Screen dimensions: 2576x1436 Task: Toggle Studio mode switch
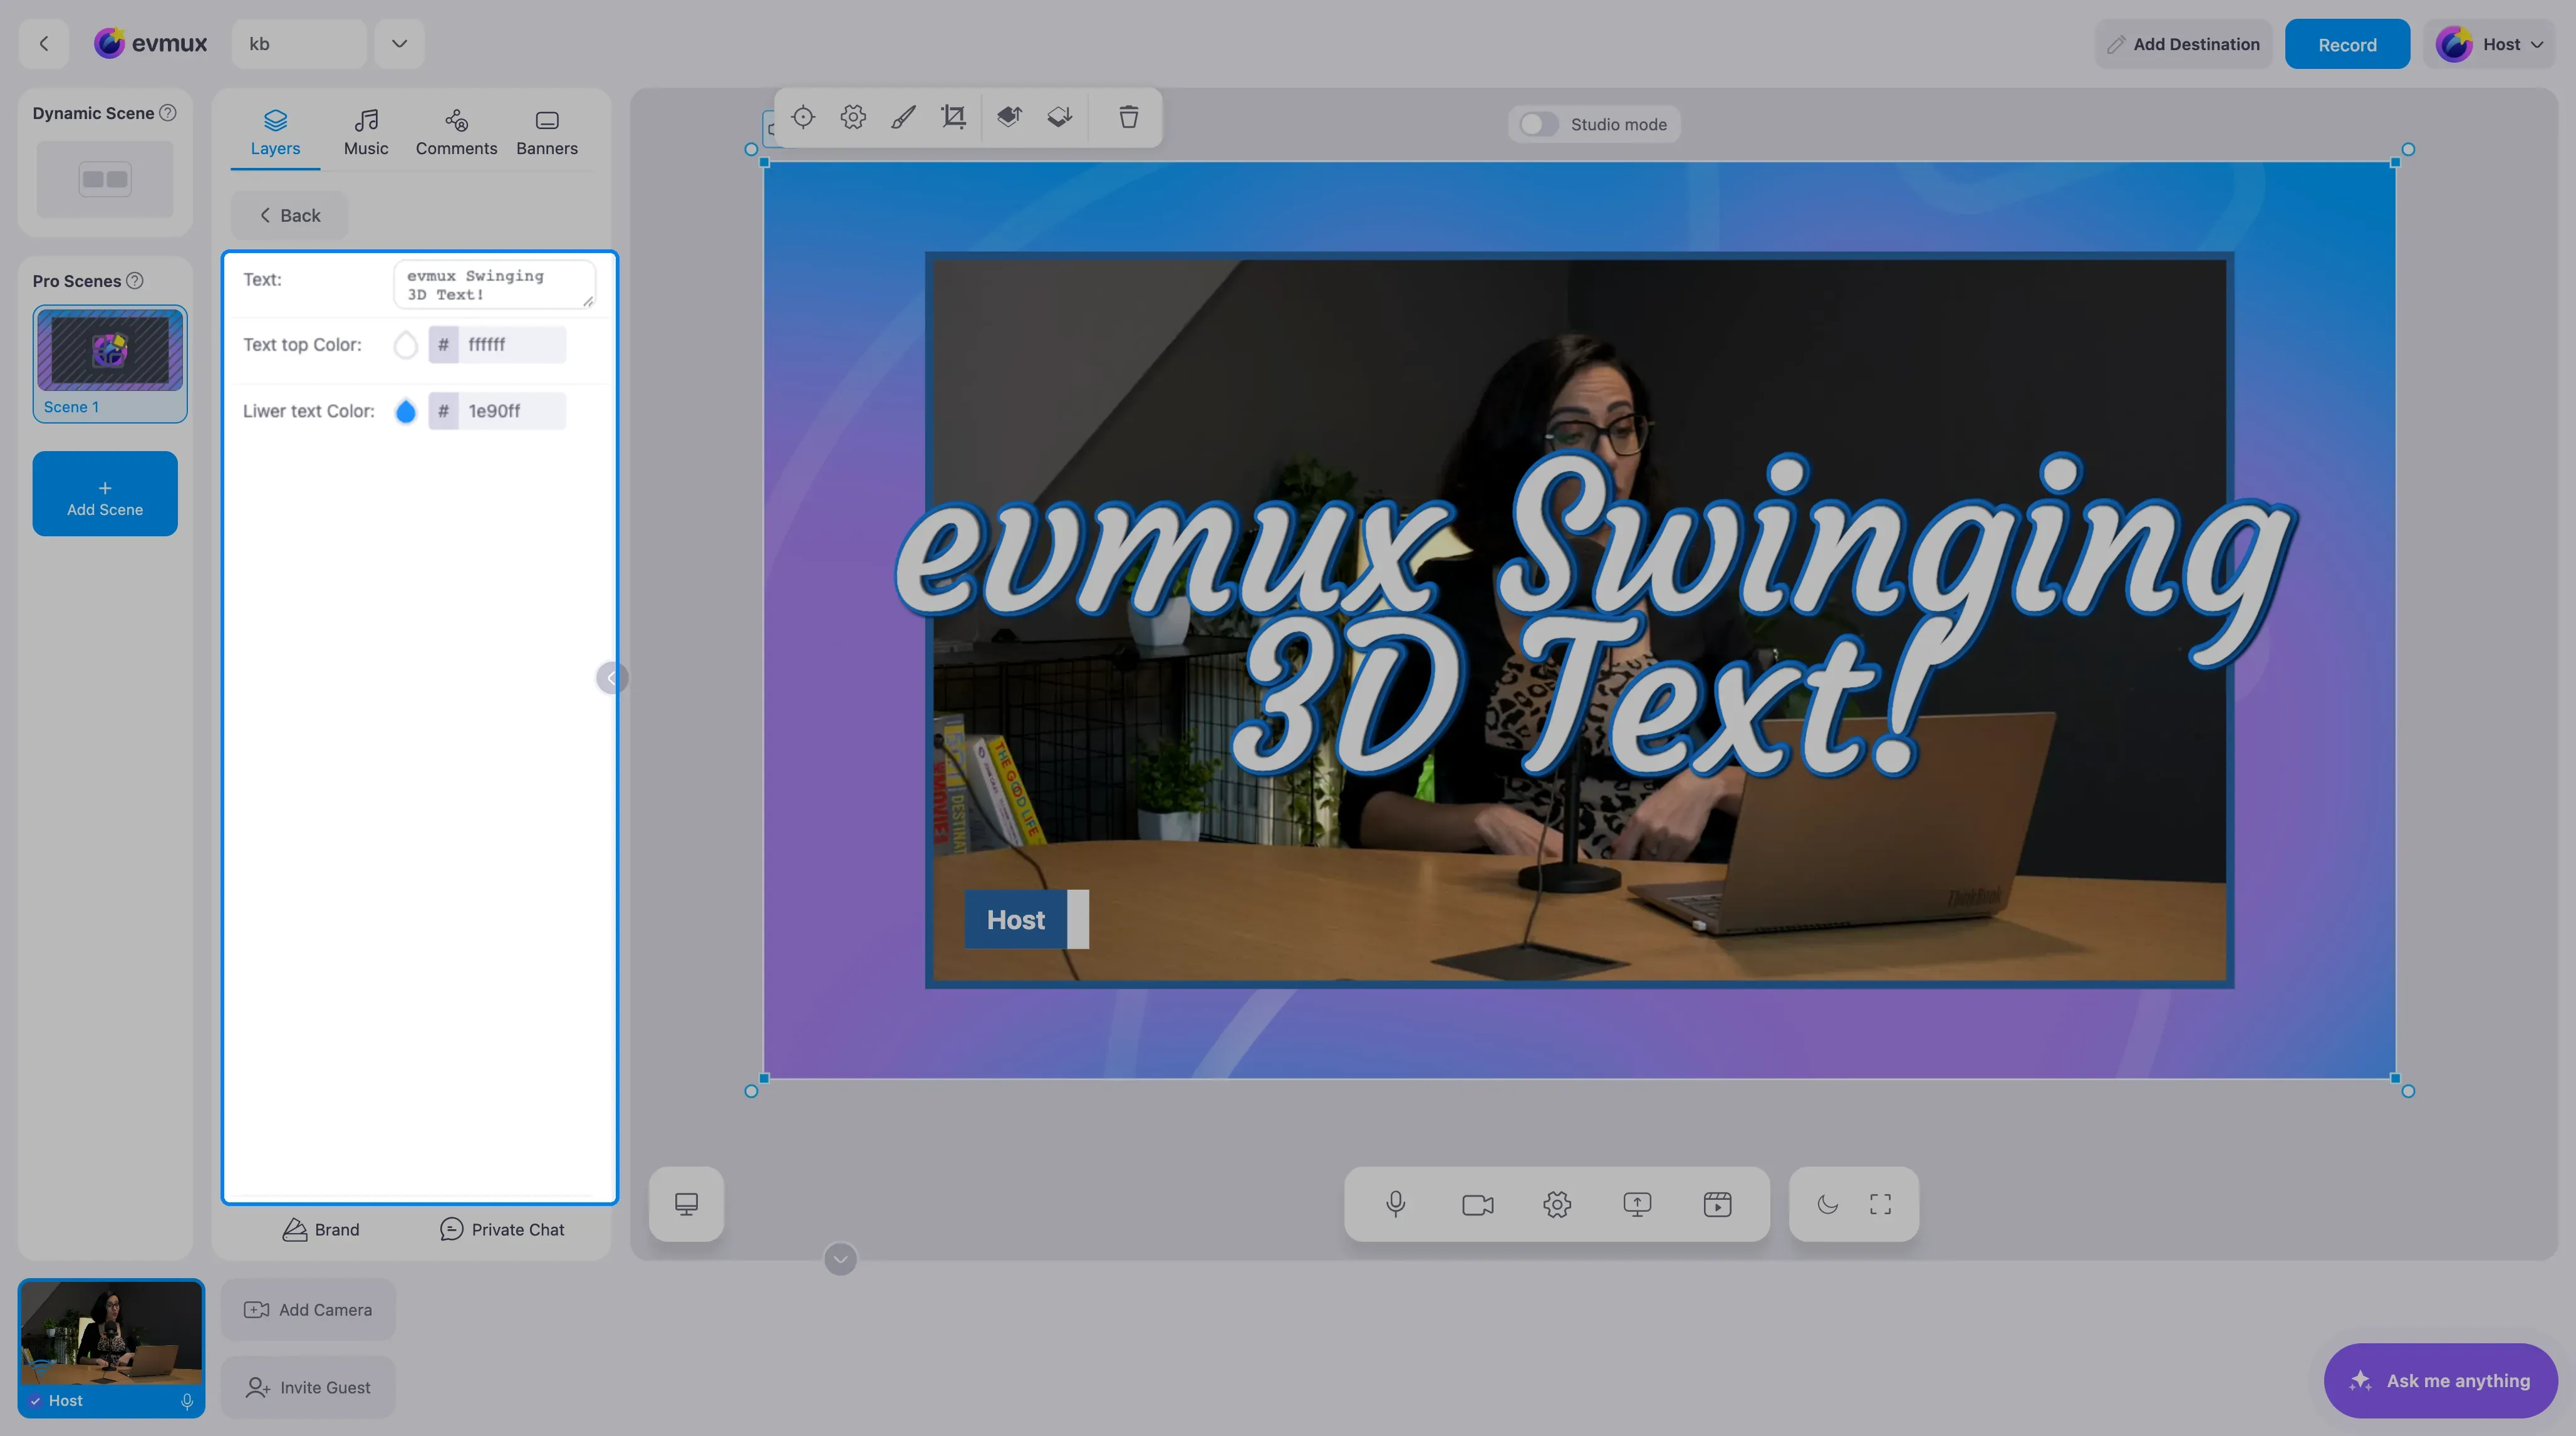(x=1538, y=124)
